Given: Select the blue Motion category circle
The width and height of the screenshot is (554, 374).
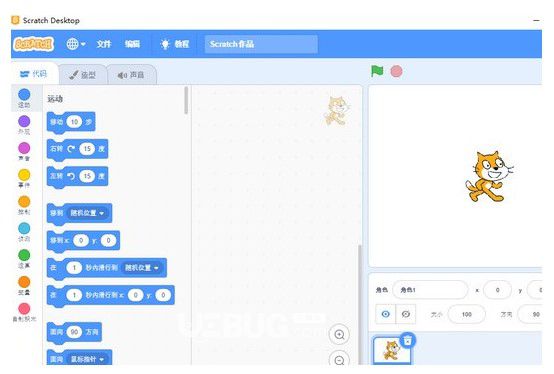Looking at the screenshot, I should coord(24,94).
